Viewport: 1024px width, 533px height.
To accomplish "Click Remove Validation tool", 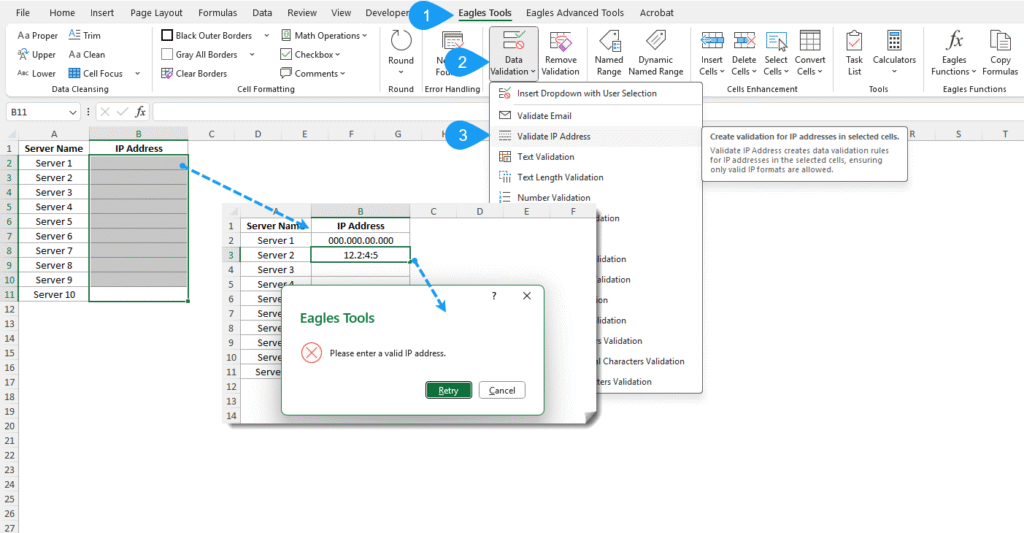I will 560,54.
